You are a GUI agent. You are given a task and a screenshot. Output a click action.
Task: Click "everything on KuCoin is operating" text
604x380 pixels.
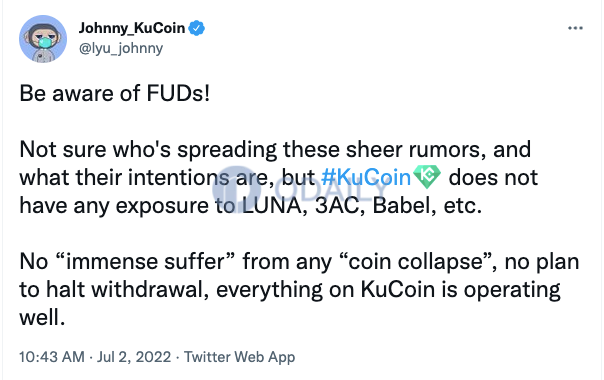coord(388,290)
